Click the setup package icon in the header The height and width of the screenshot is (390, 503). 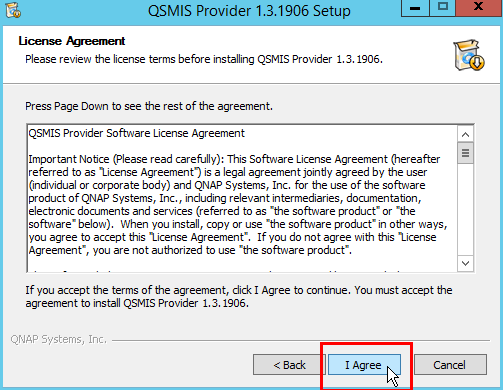click(468, 55)
